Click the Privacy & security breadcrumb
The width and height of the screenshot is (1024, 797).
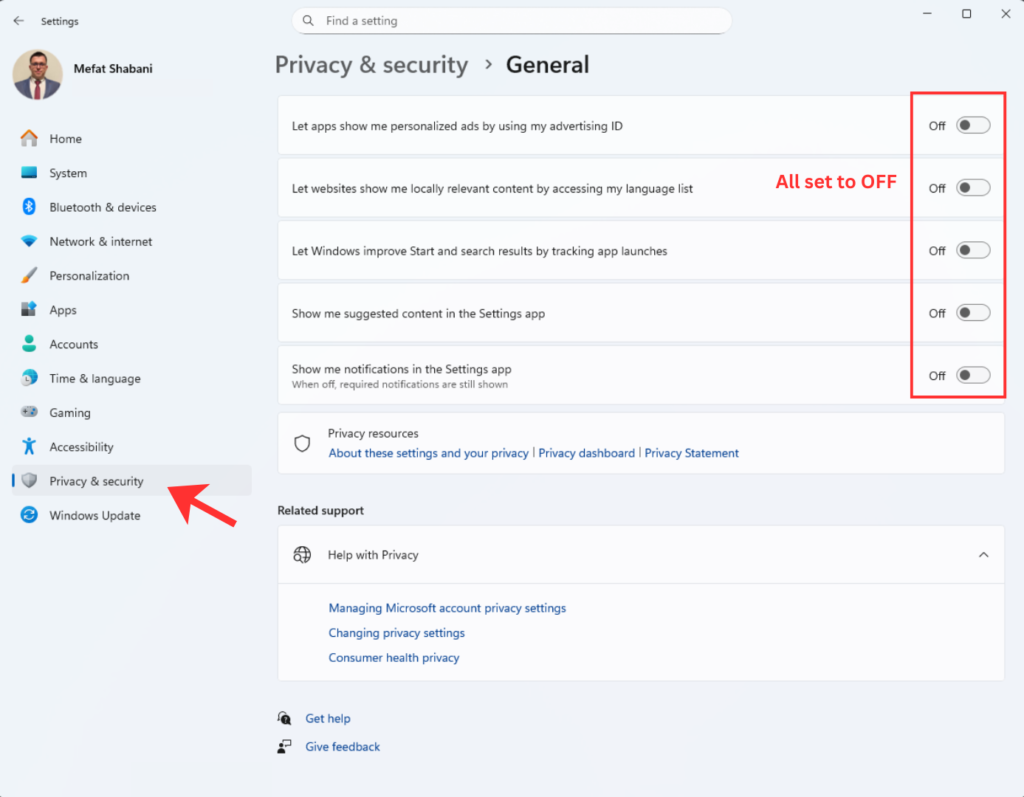(x=371, y=65)
